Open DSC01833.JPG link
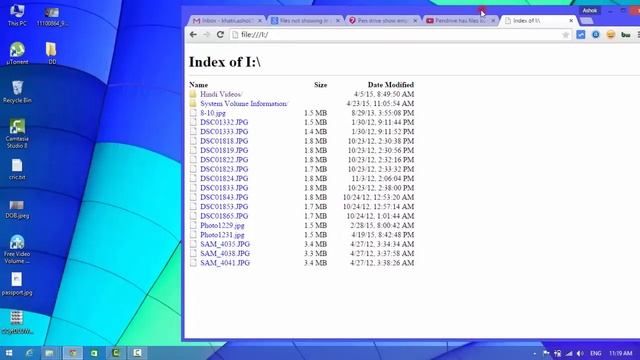Screen dimensions: 640x360 click(x=224, y=188)
